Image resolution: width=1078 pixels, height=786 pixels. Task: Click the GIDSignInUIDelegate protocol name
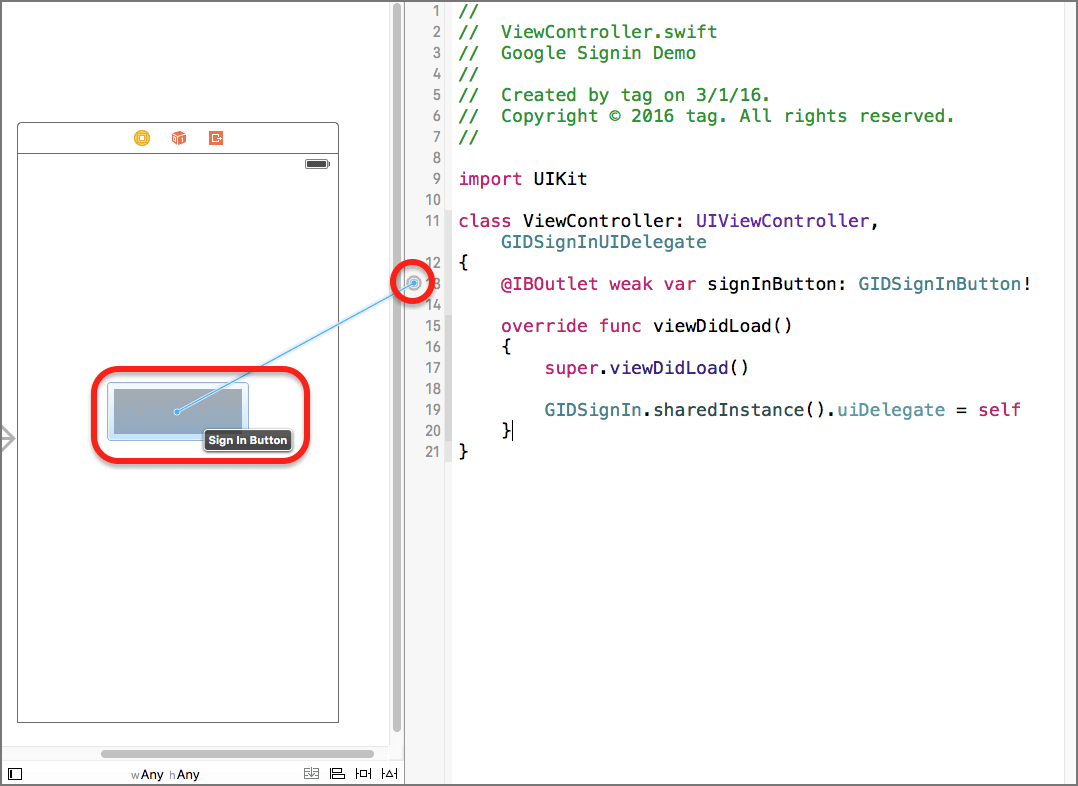pos(603,242)
